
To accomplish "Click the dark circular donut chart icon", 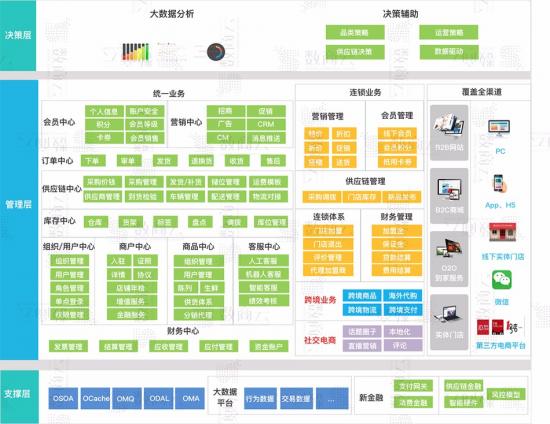I will 216,52.
